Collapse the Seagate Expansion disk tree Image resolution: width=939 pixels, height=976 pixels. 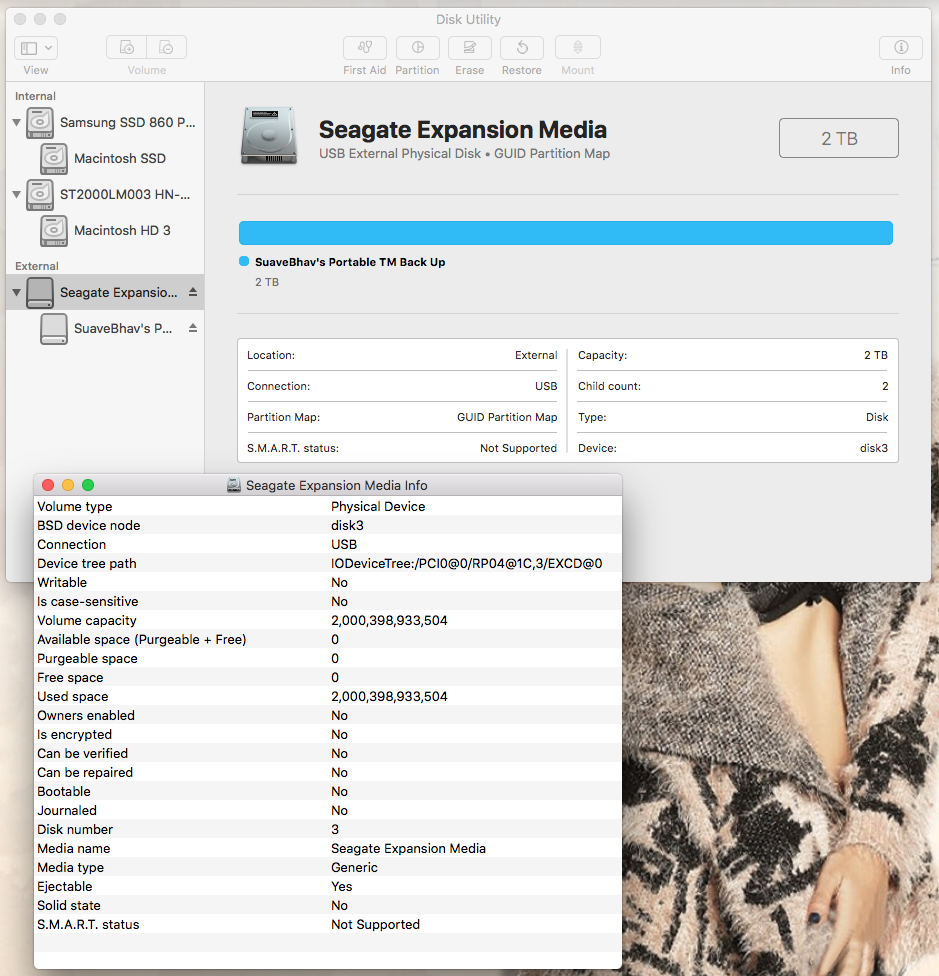pyautogui.click(x=17, y=293)
